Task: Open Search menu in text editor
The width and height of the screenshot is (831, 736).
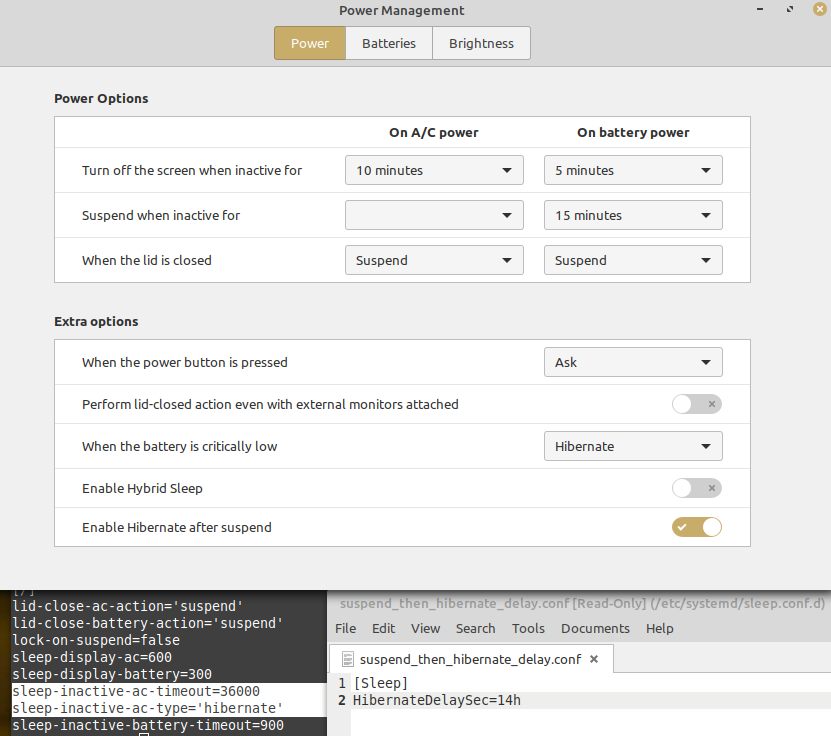Action: (x=475, y=628)
